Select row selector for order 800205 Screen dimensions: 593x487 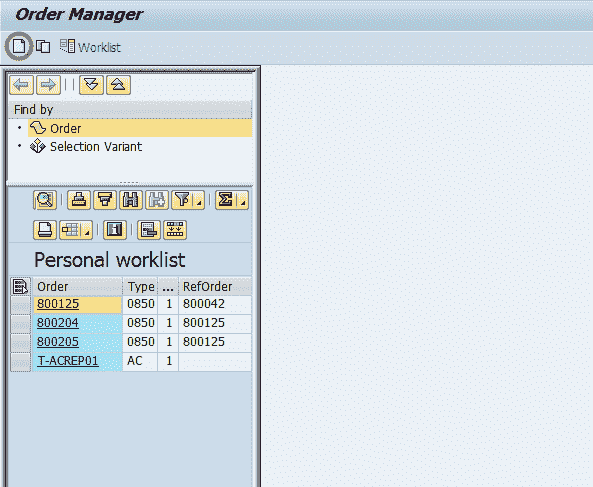tap(20, 343)
